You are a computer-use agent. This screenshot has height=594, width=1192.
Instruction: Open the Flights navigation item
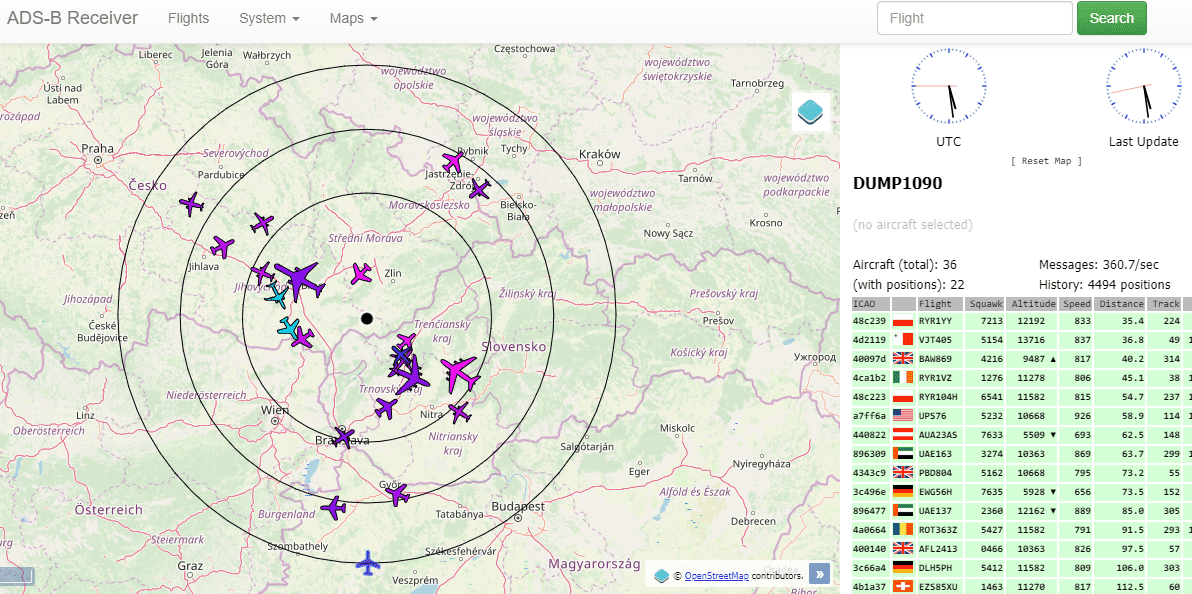(189, 18)
